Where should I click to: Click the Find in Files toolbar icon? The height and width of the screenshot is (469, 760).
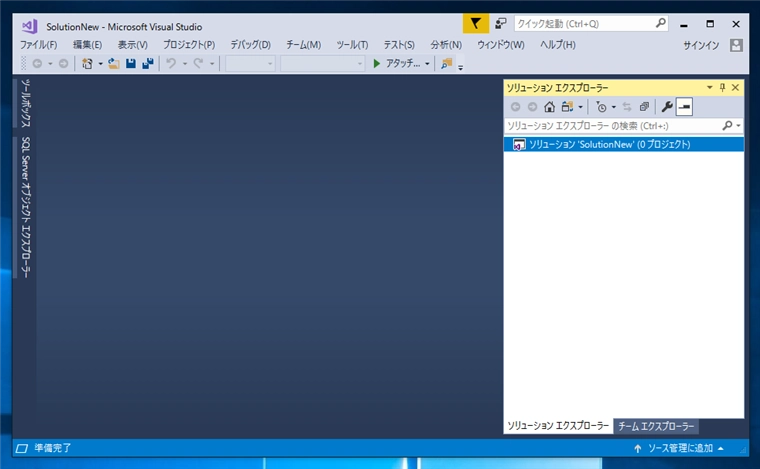tap(446, 63)
